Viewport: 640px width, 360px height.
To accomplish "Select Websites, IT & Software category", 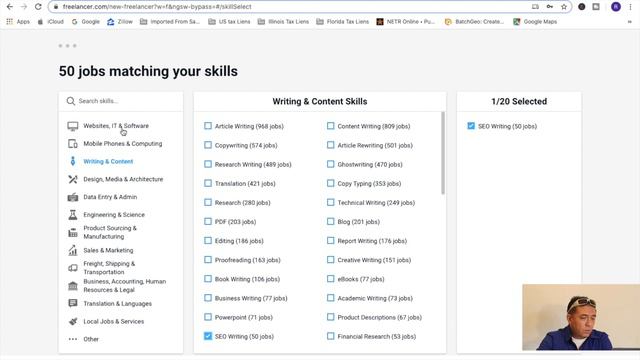I will [x=116, y=126].
